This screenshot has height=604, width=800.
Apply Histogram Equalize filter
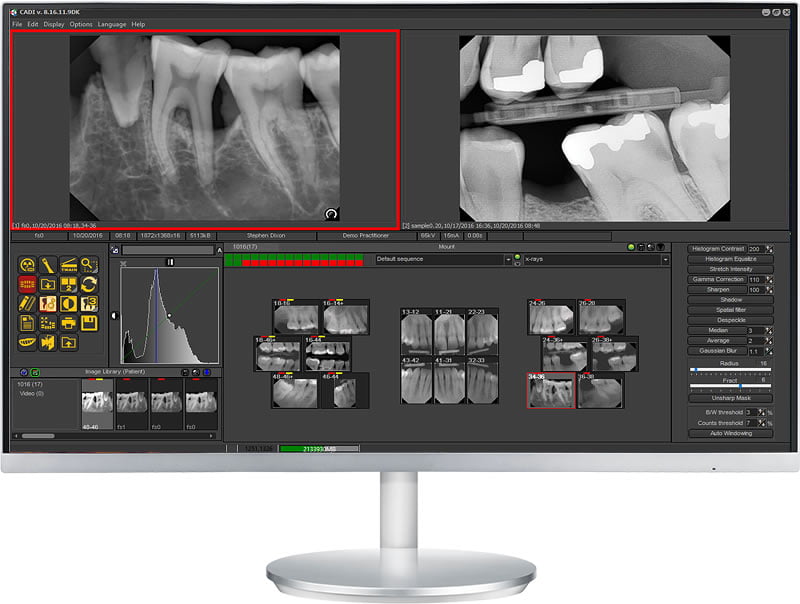(731, 259)
